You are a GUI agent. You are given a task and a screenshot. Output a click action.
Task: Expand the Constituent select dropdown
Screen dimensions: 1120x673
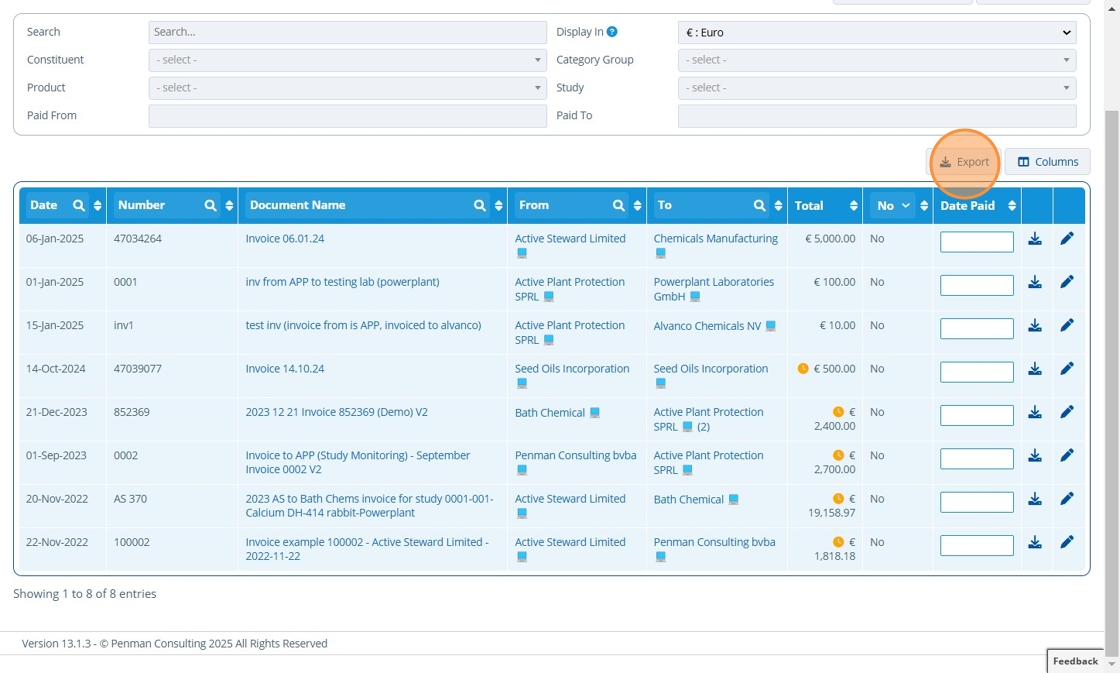click(347, 60)
